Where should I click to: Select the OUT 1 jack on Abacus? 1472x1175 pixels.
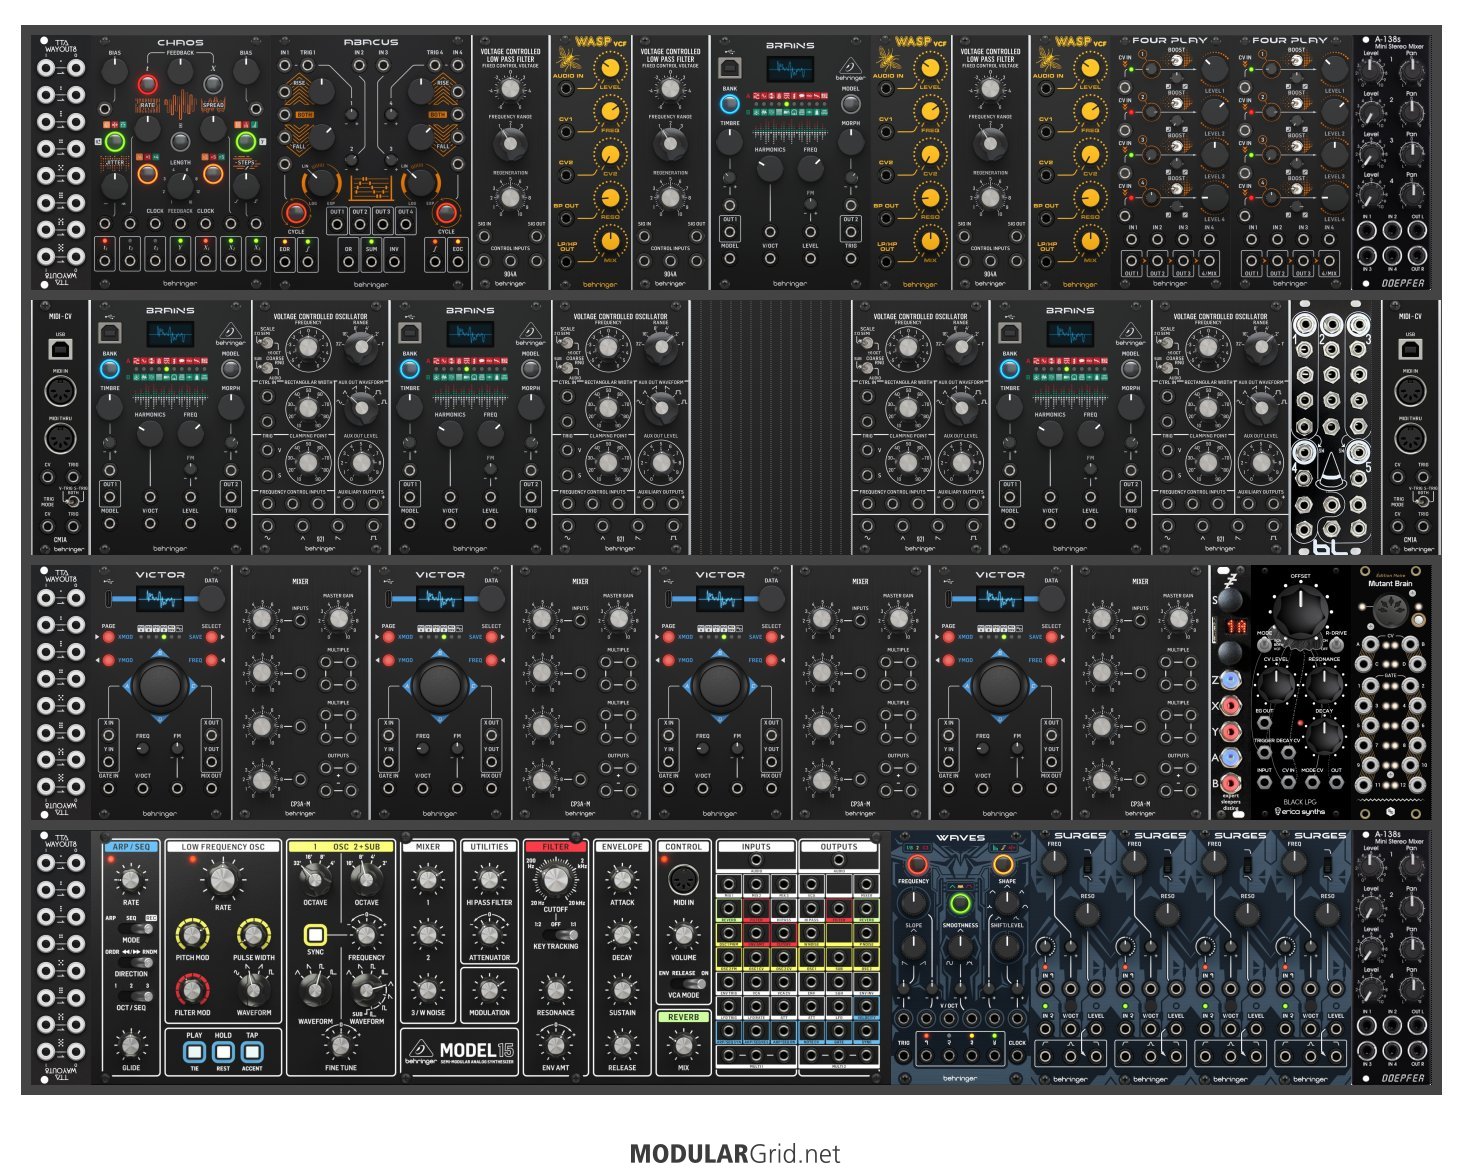pos(337,226)
